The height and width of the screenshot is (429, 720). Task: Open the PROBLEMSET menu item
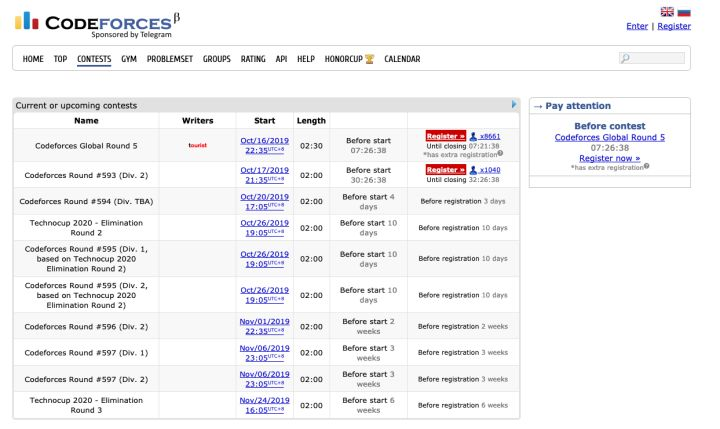170,59
